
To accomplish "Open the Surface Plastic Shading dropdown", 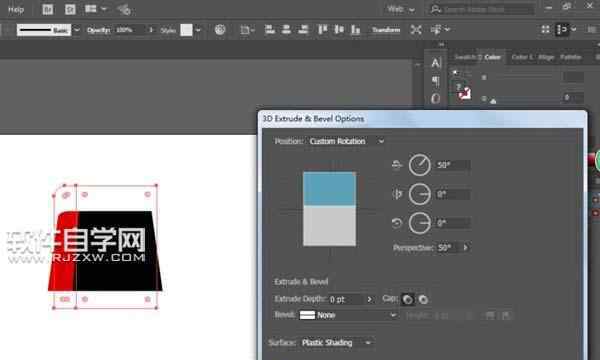I will click(x=336, y=342).
